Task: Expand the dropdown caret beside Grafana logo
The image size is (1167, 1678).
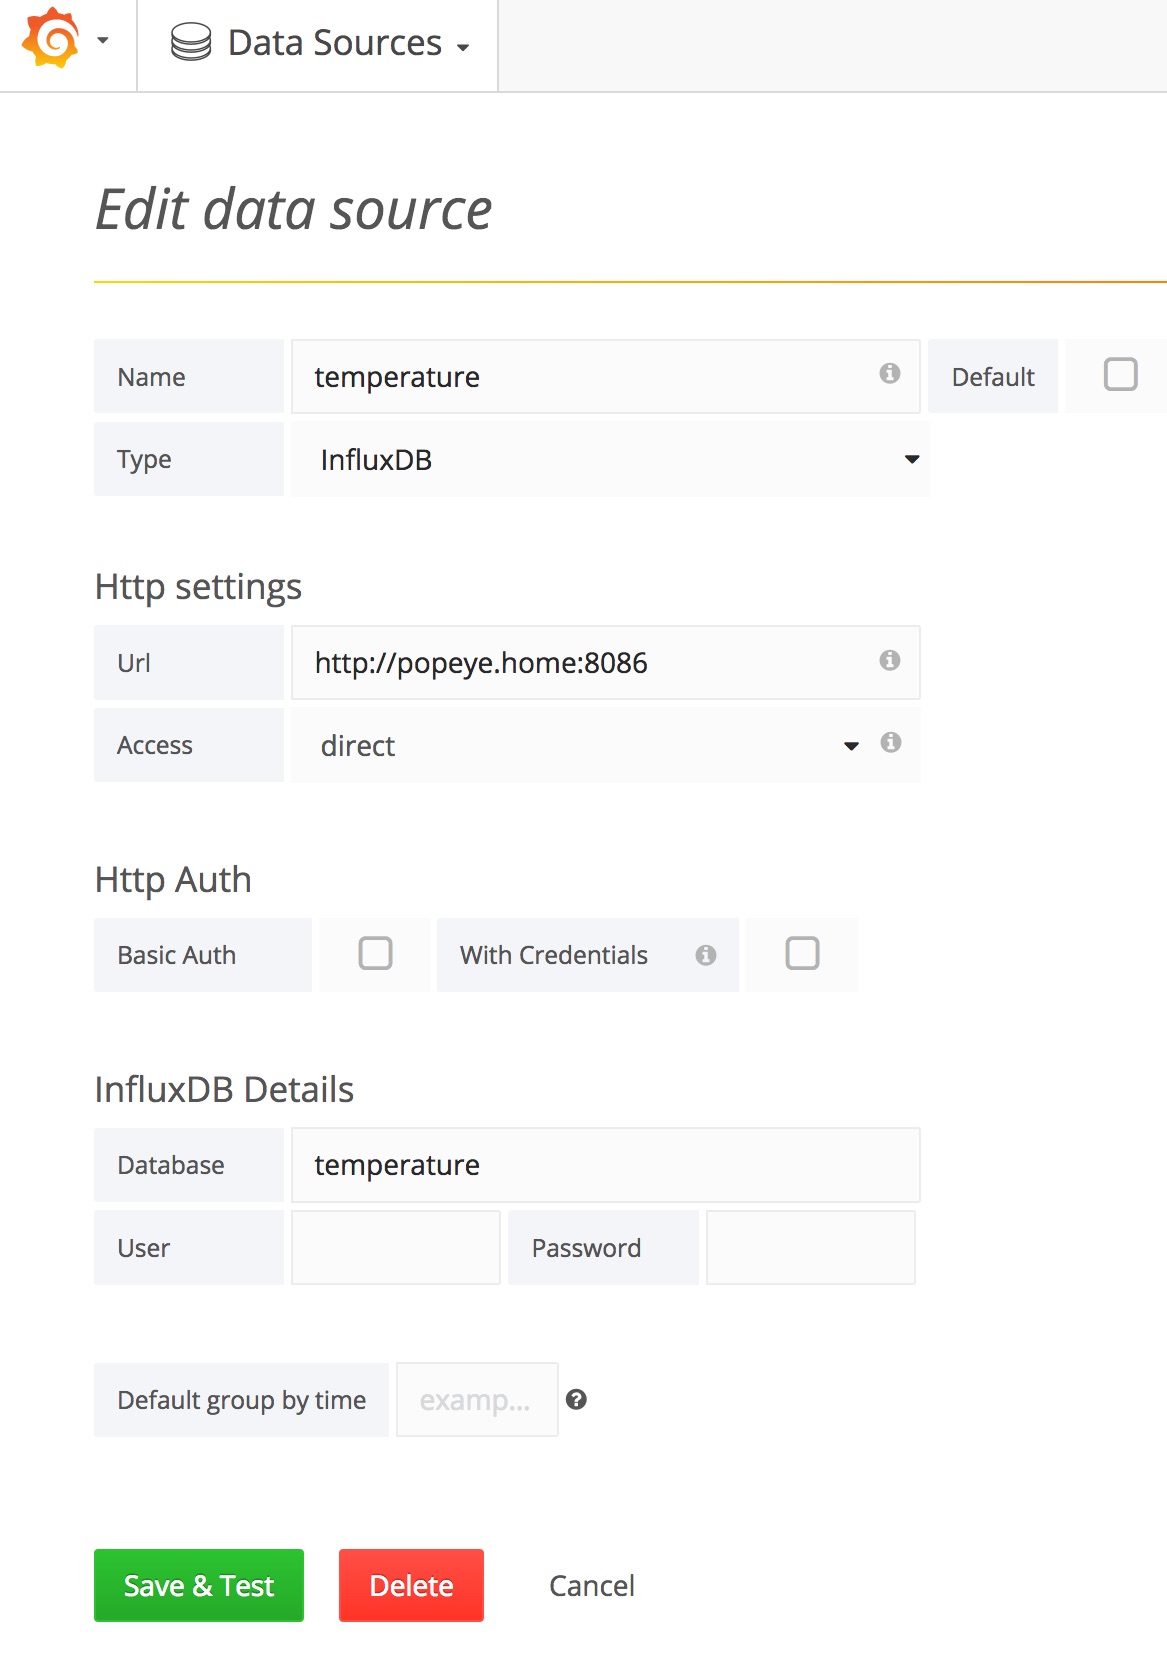Action: pos(102,41)
